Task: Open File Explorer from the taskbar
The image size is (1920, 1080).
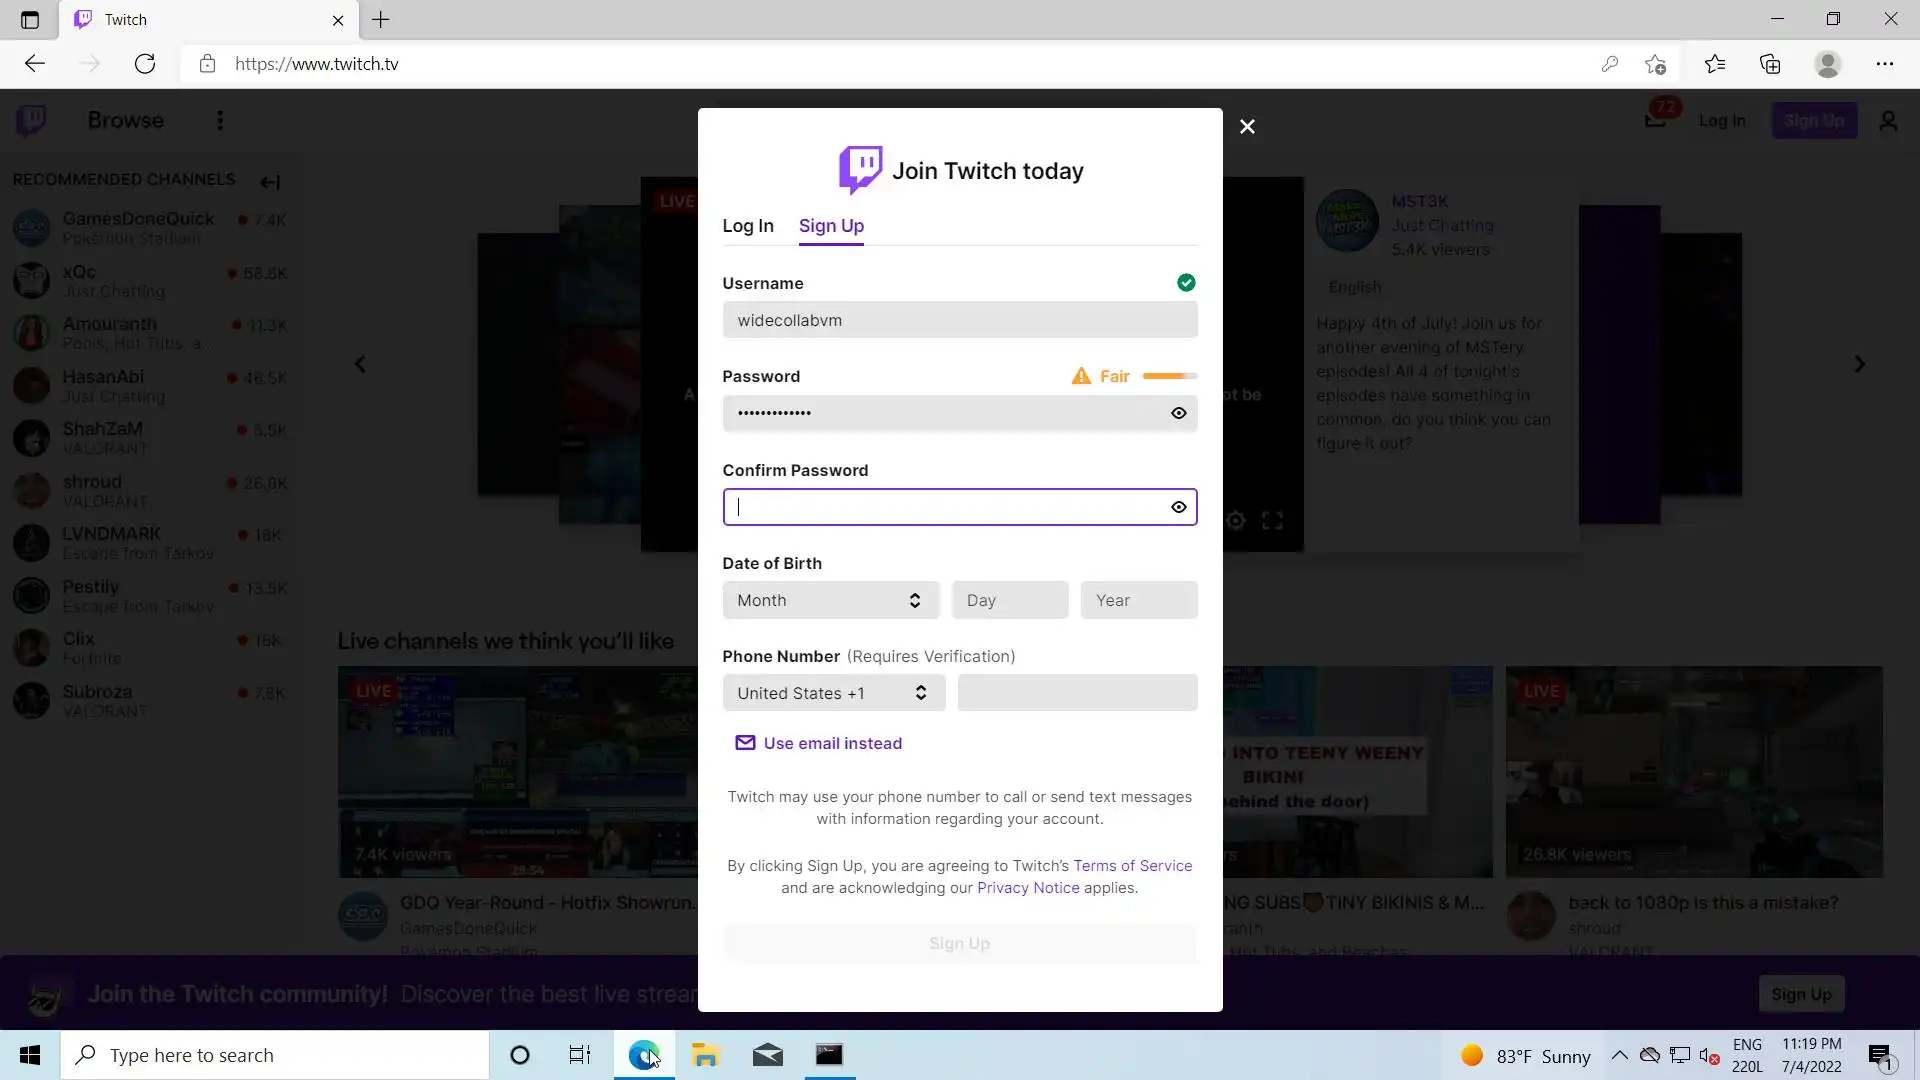Action: (x=705, y=1055)
